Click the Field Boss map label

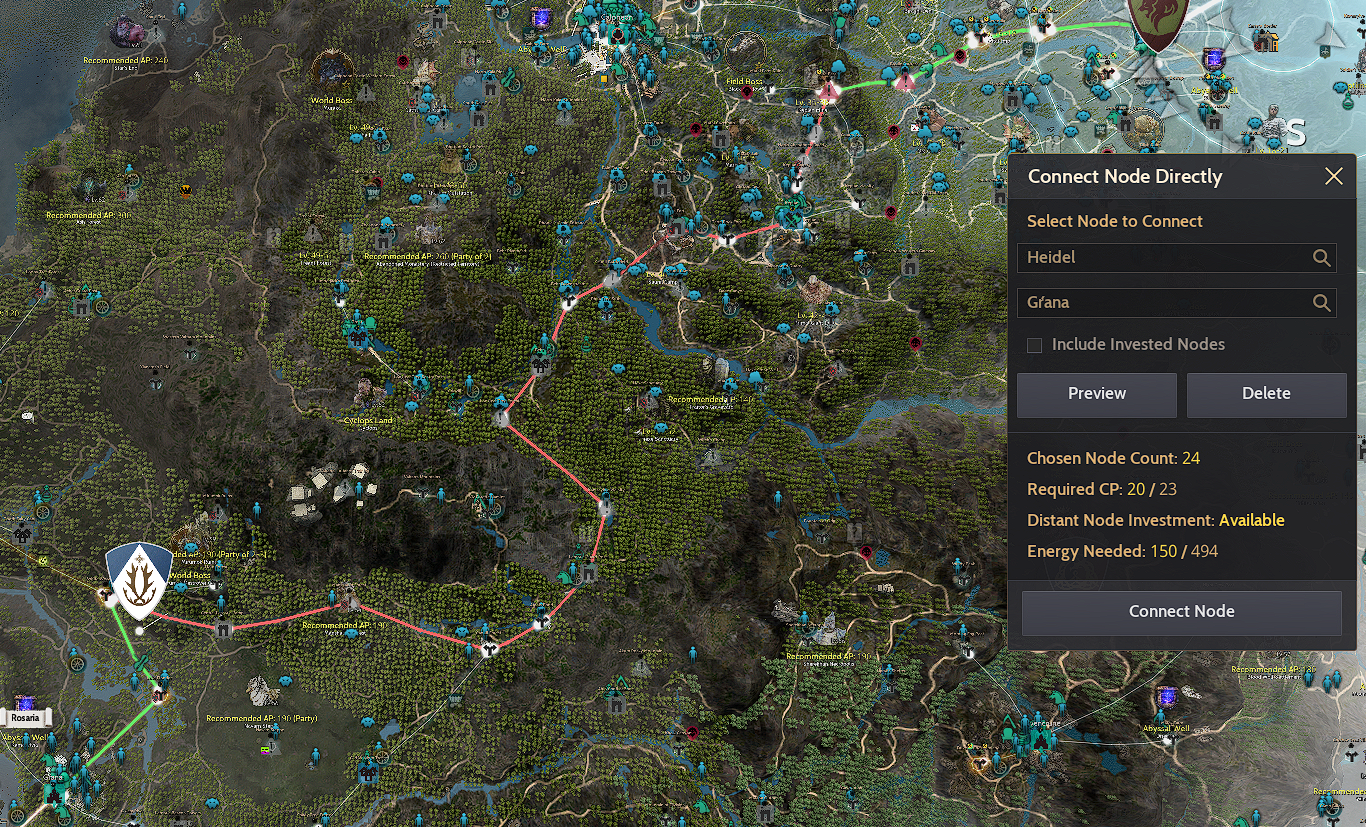(743, 81)
